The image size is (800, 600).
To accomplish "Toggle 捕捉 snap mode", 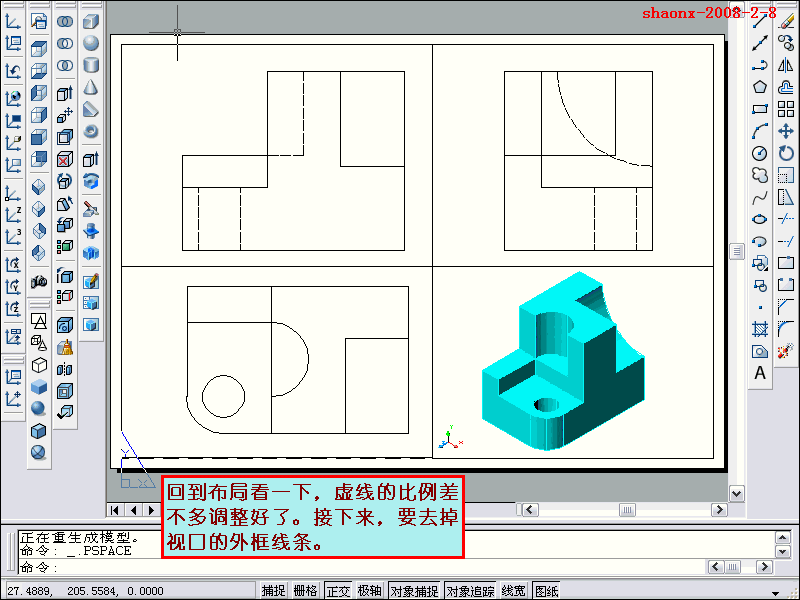I will [273, 590].
